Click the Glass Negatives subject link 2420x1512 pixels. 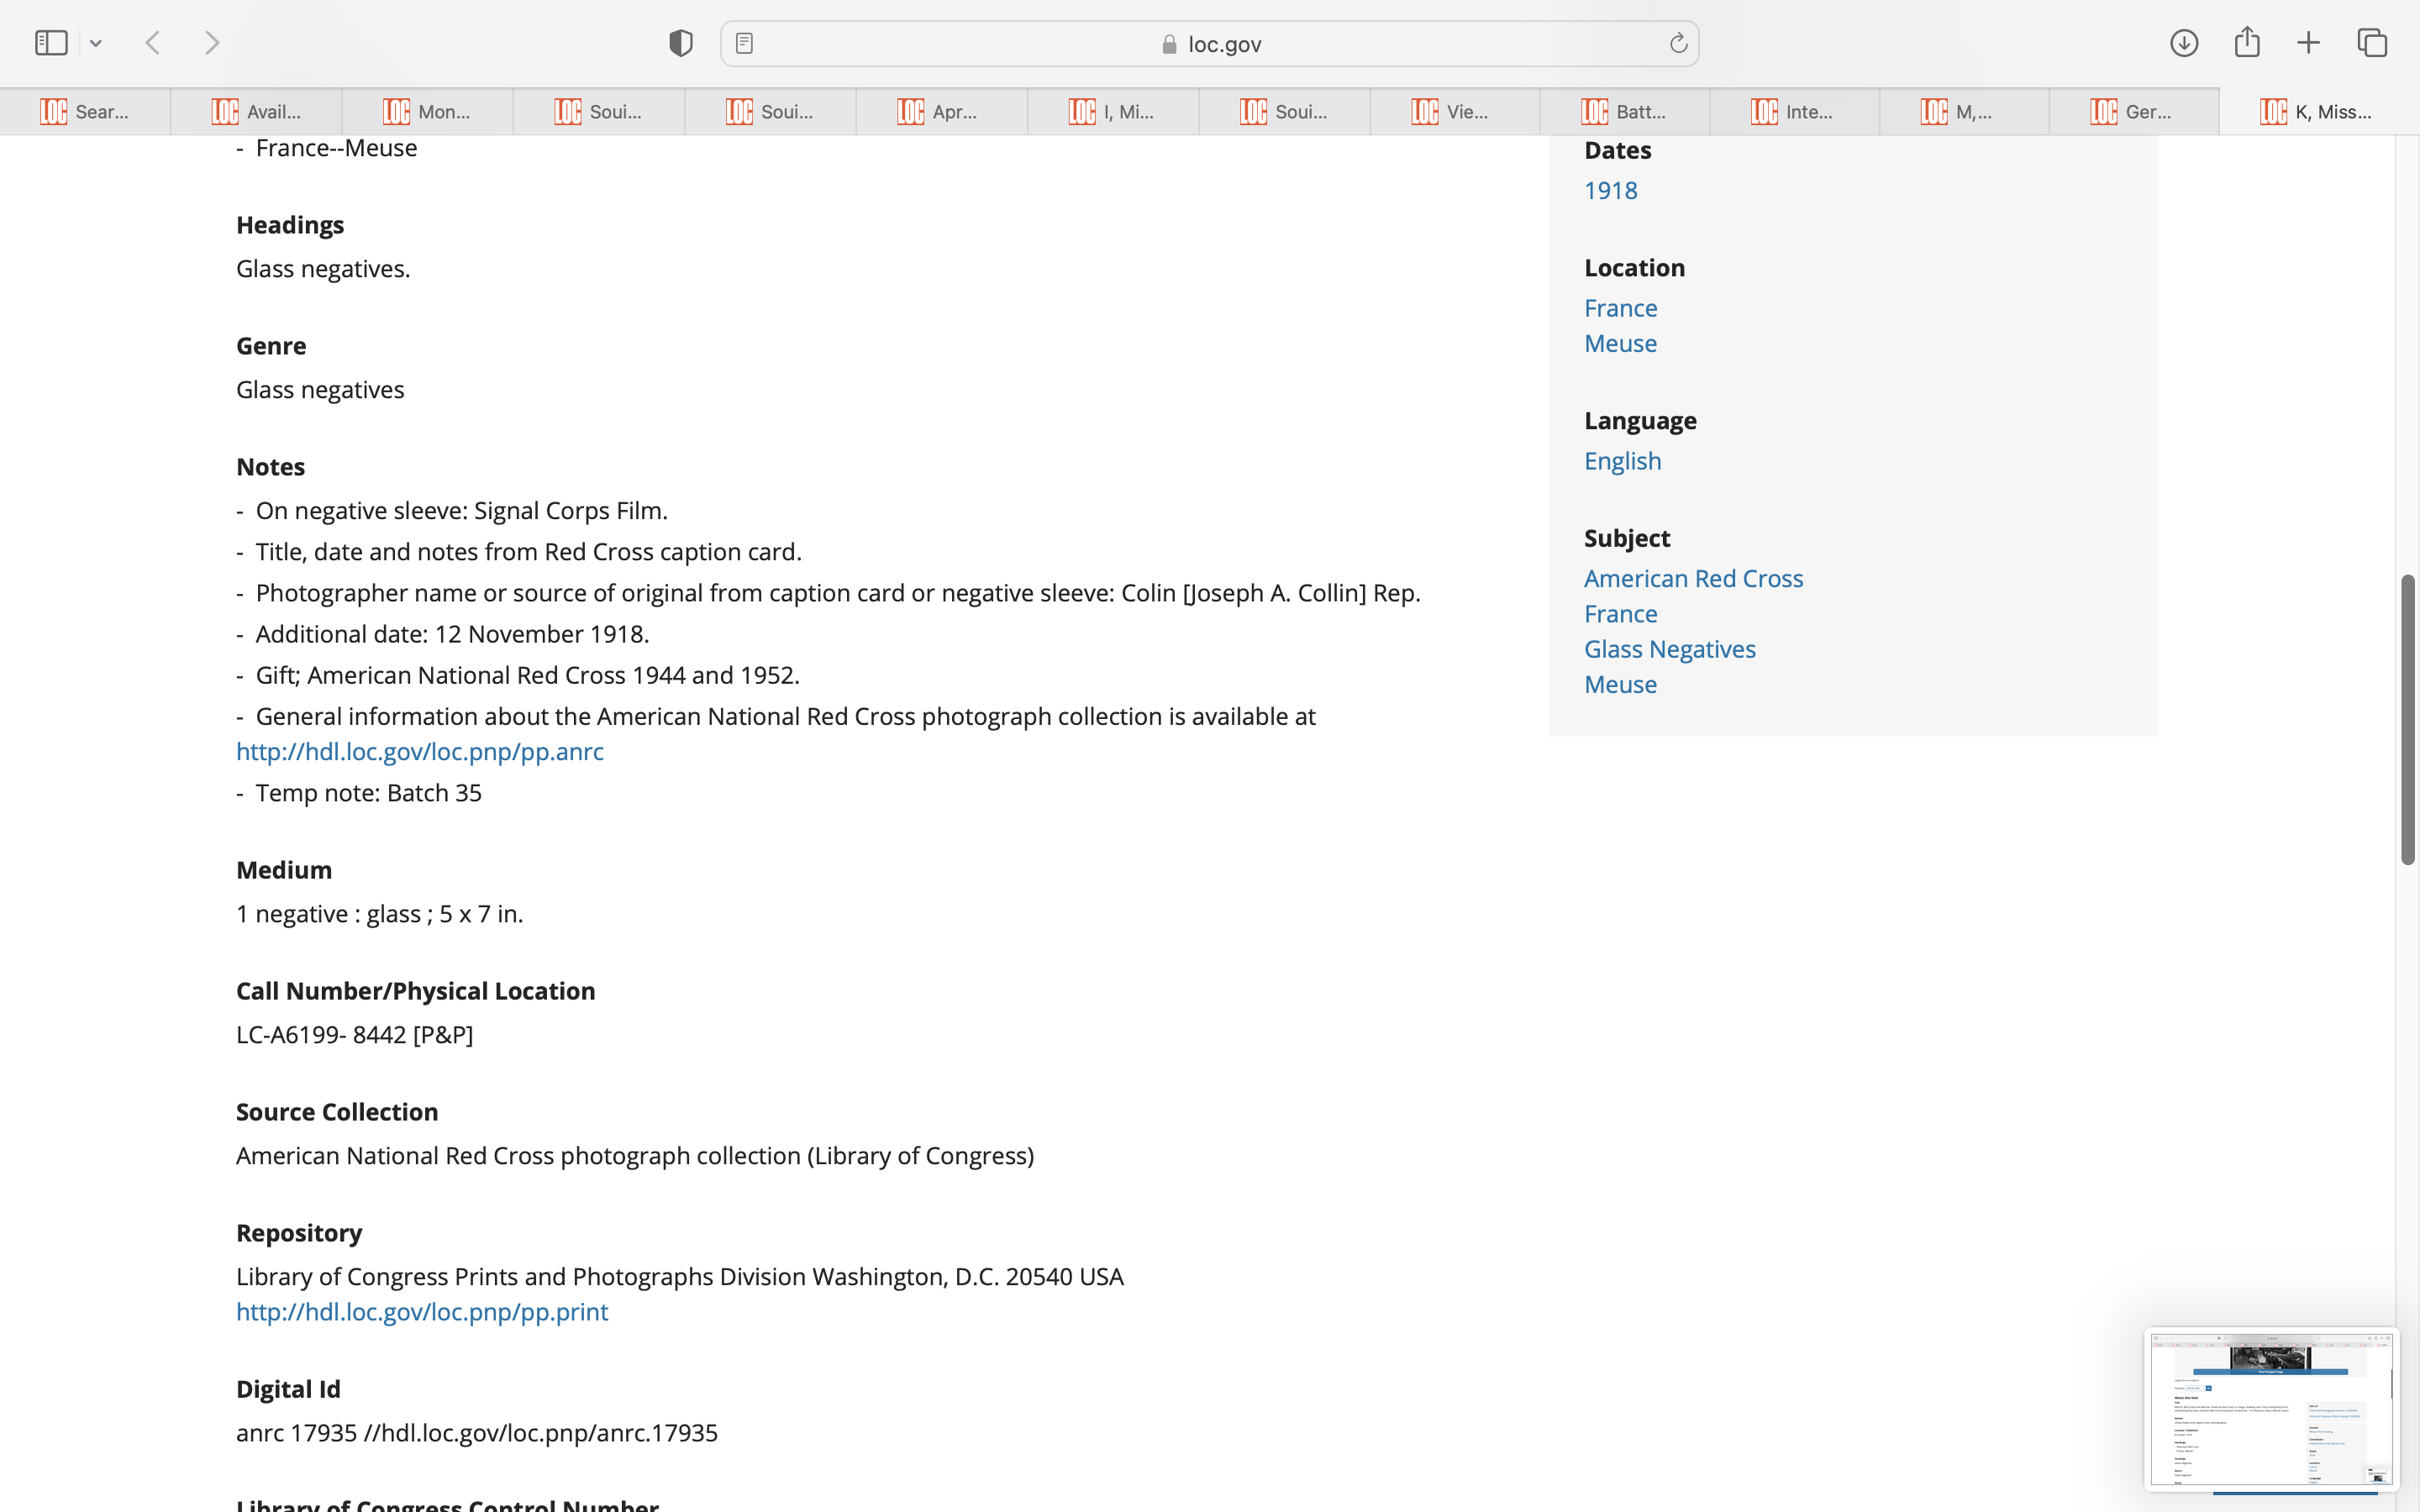[x=1669, y=649]
